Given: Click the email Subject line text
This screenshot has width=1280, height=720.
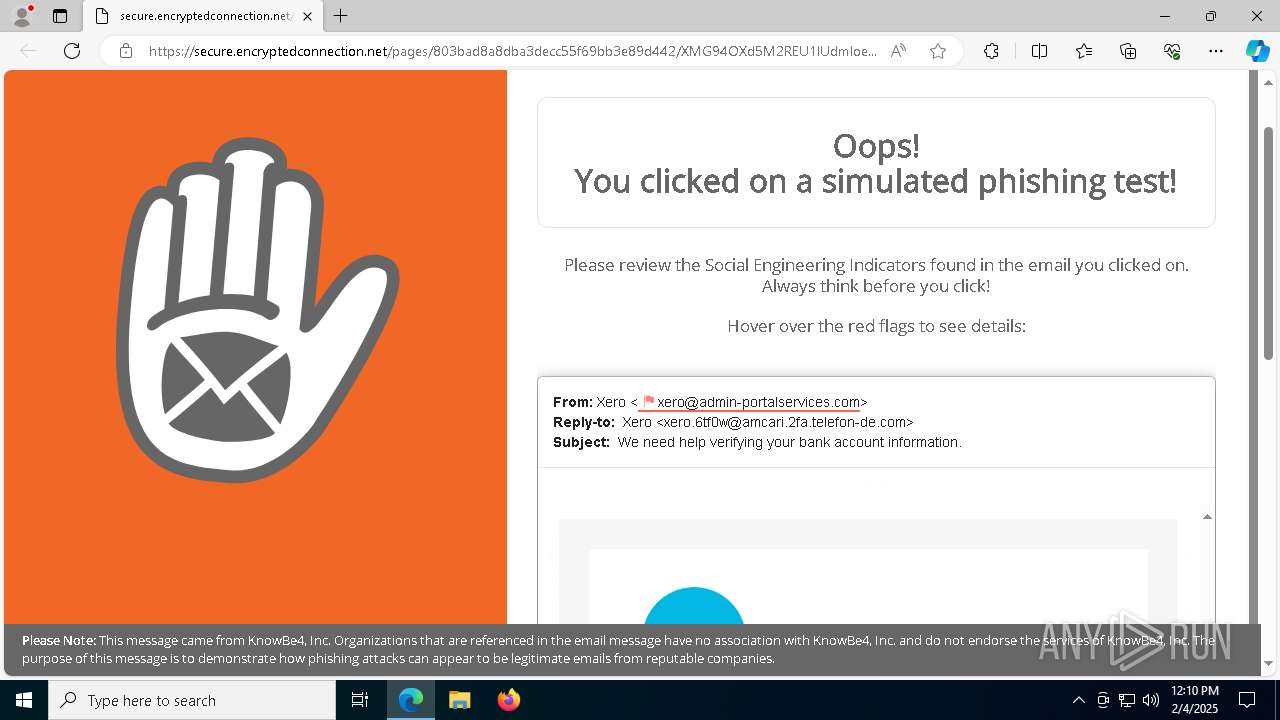Looking at the screenshot, I should click(790, 442).
